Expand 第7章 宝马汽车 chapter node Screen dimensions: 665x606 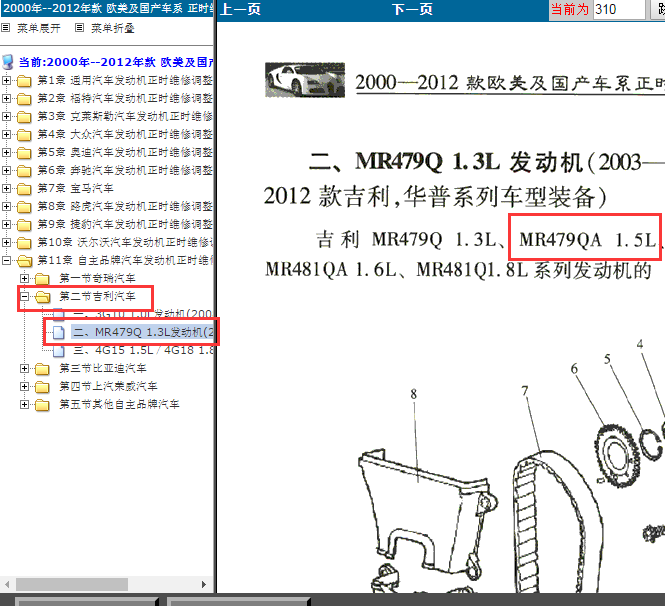tap(6, 188)
